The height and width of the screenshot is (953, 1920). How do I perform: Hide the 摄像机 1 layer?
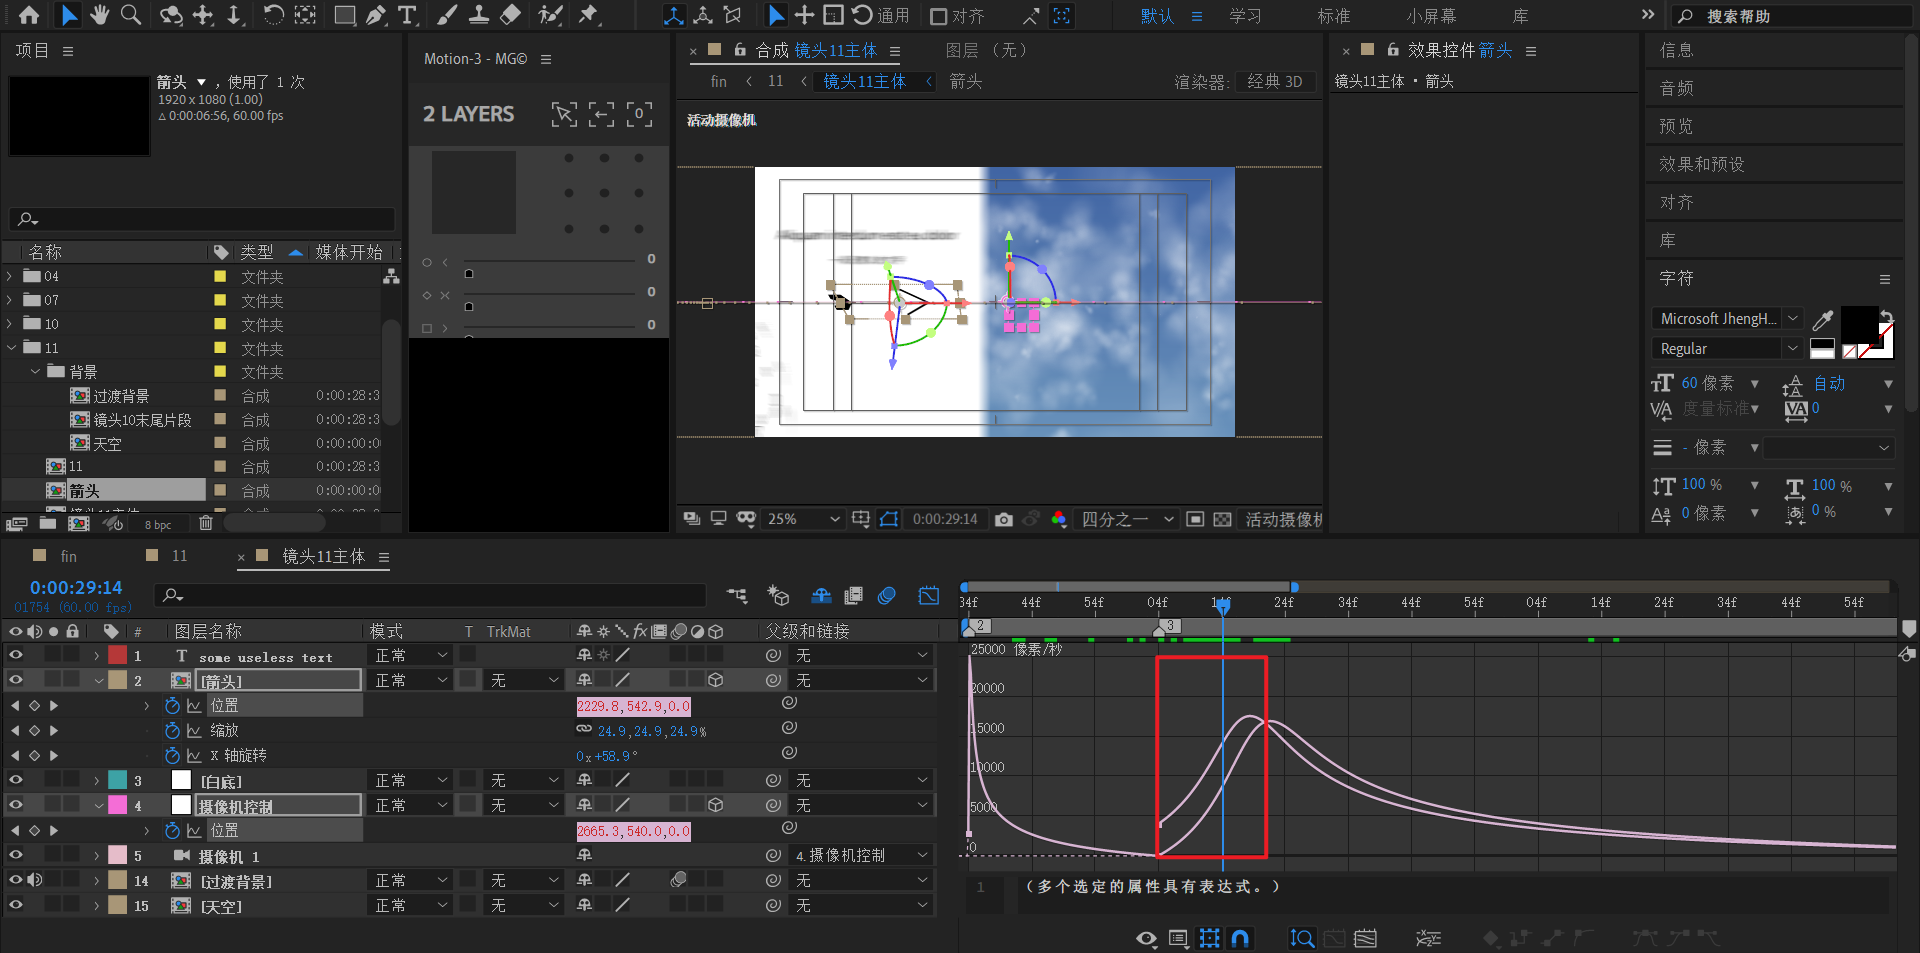pos(15,855)
